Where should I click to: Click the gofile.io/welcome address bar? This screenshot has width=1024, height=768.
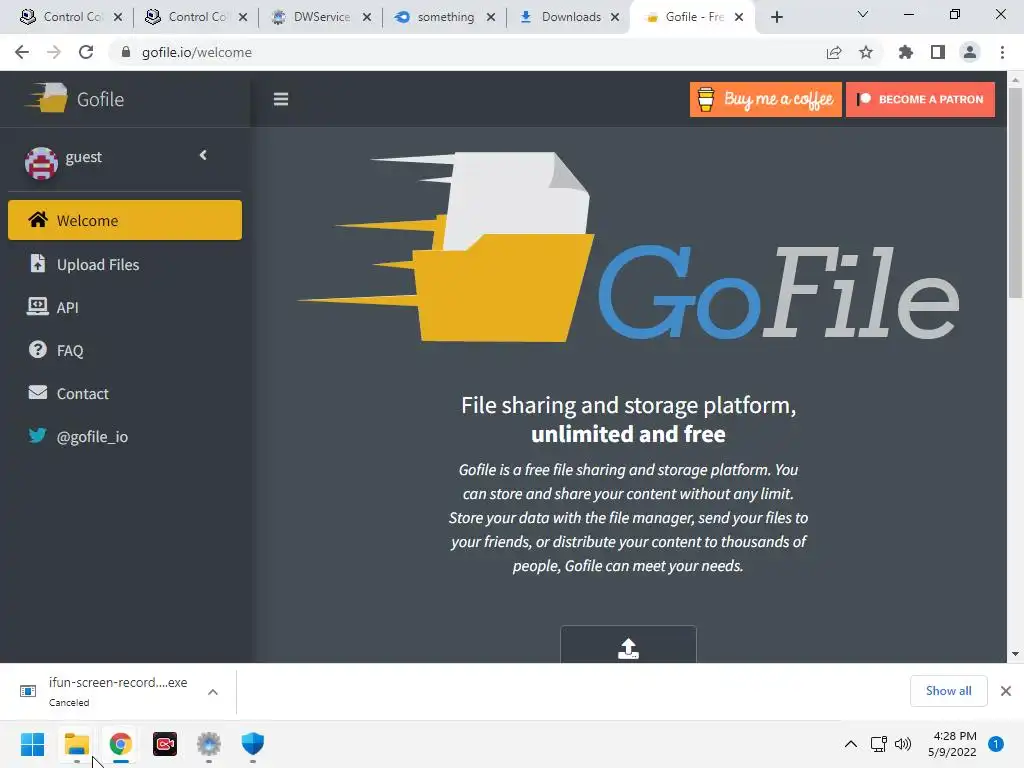457,52
